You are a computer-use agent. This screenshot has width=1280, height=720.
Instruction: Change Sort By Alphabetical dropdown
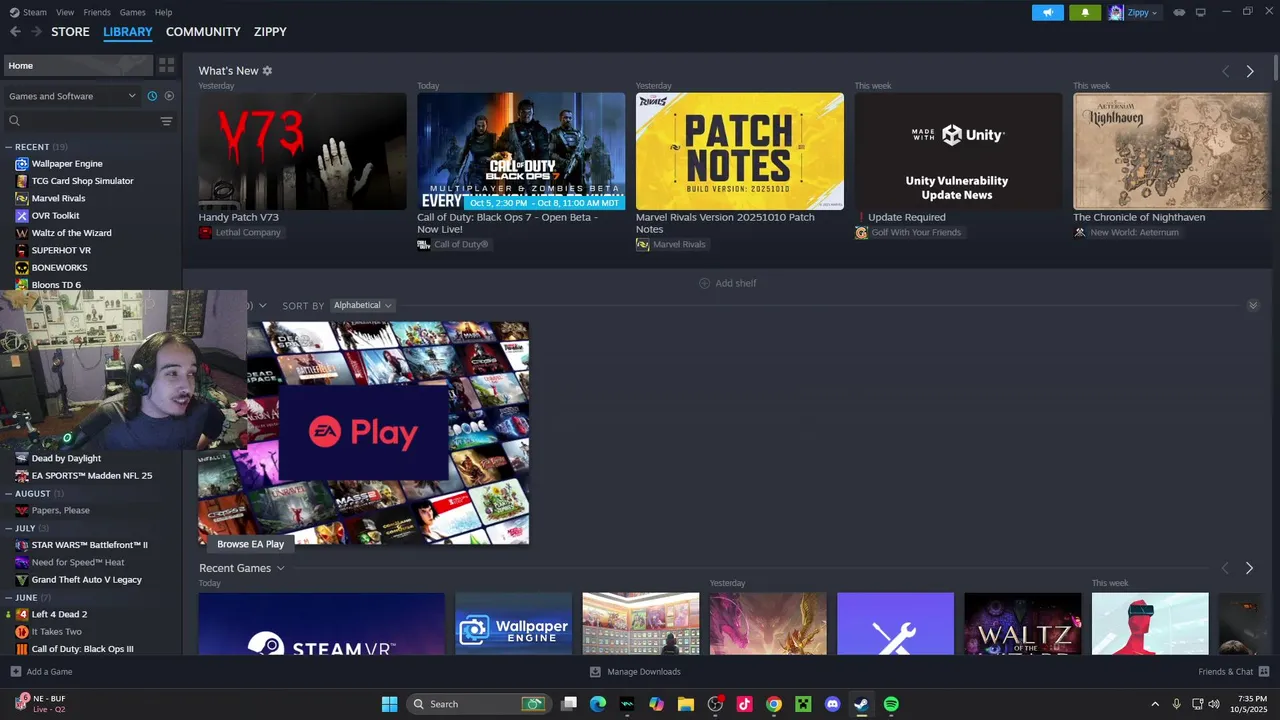coord(362,305)
